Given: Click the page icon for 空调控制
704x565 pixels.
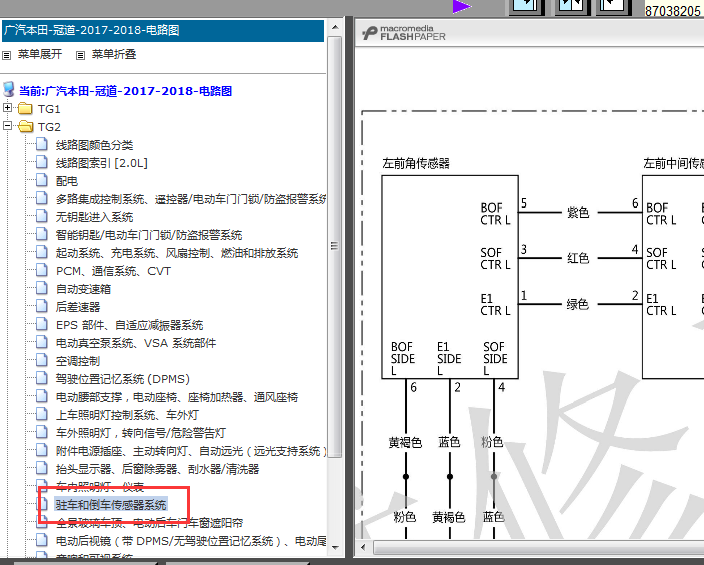Looking at the screenshot, I should point(42,360).
